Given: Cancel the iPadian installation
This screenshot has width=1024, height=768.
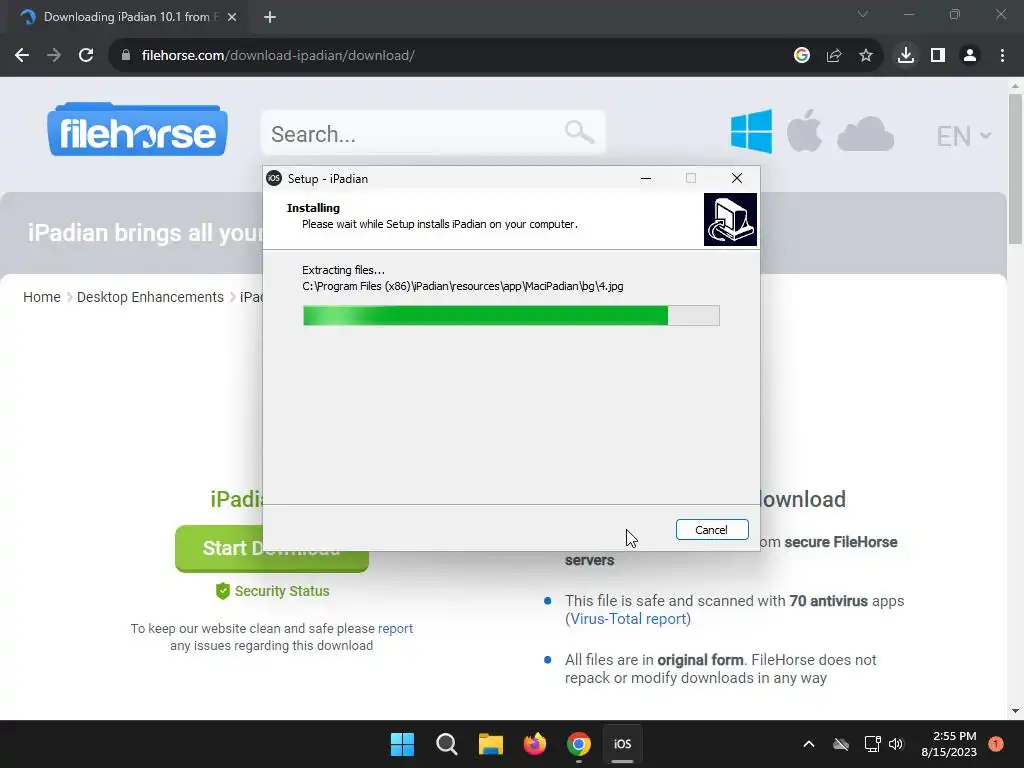Looking at the screenshot, I should point(712,530).
